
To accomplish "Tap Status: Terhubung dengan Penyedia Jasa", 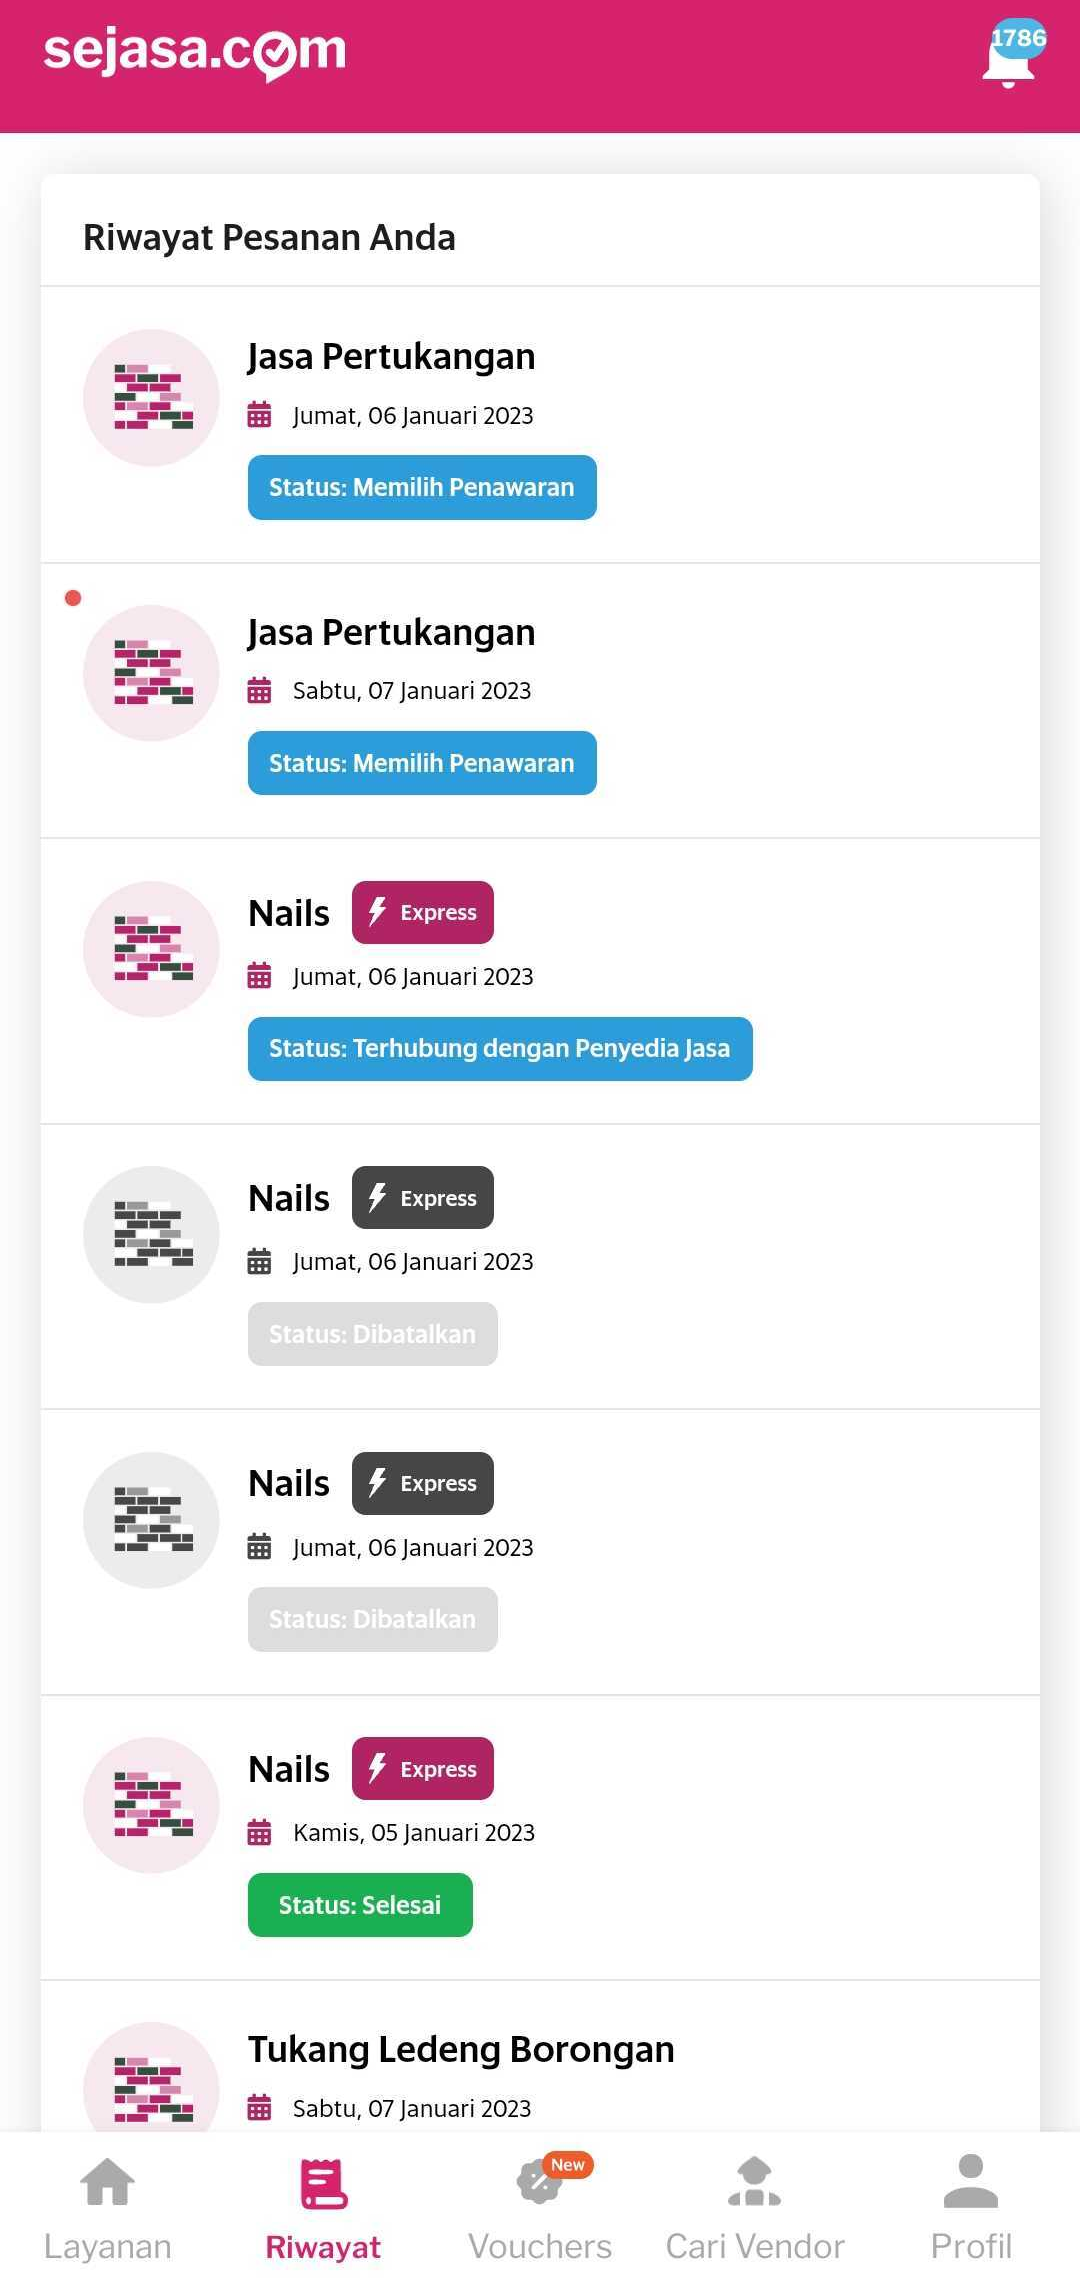I will pyautogui.click(x=500, y=1049).
